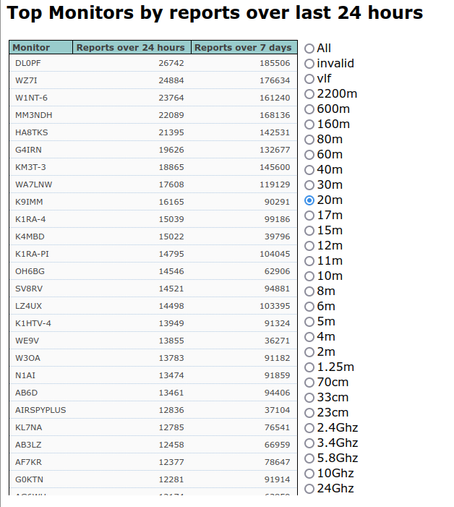
Task: Select the invalid band option
Action: pyautogui.click(x=309, y=64)
